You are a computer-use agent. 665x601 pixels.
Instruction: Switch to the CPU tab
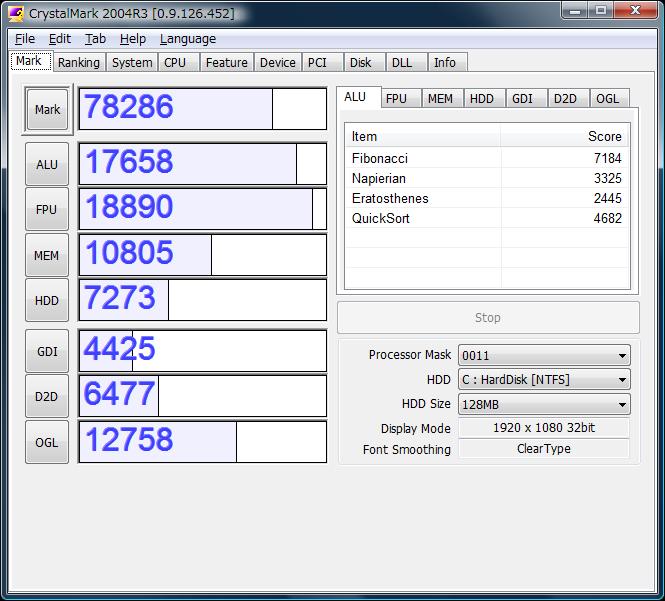[x=175, y=62]
